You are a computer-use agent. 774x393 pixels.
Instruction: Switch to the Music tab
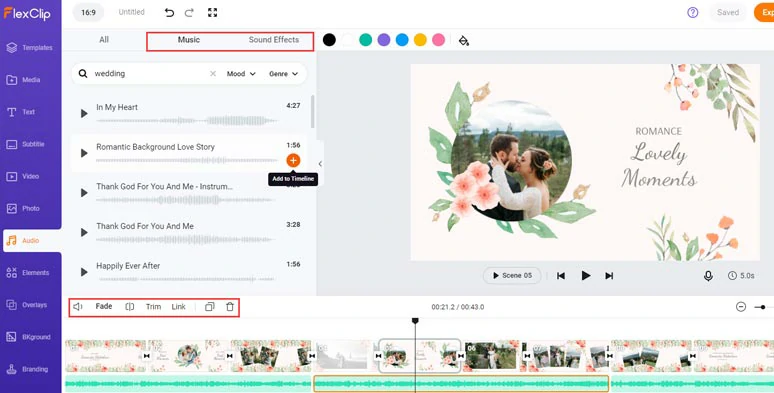click(x=189, y=39)
